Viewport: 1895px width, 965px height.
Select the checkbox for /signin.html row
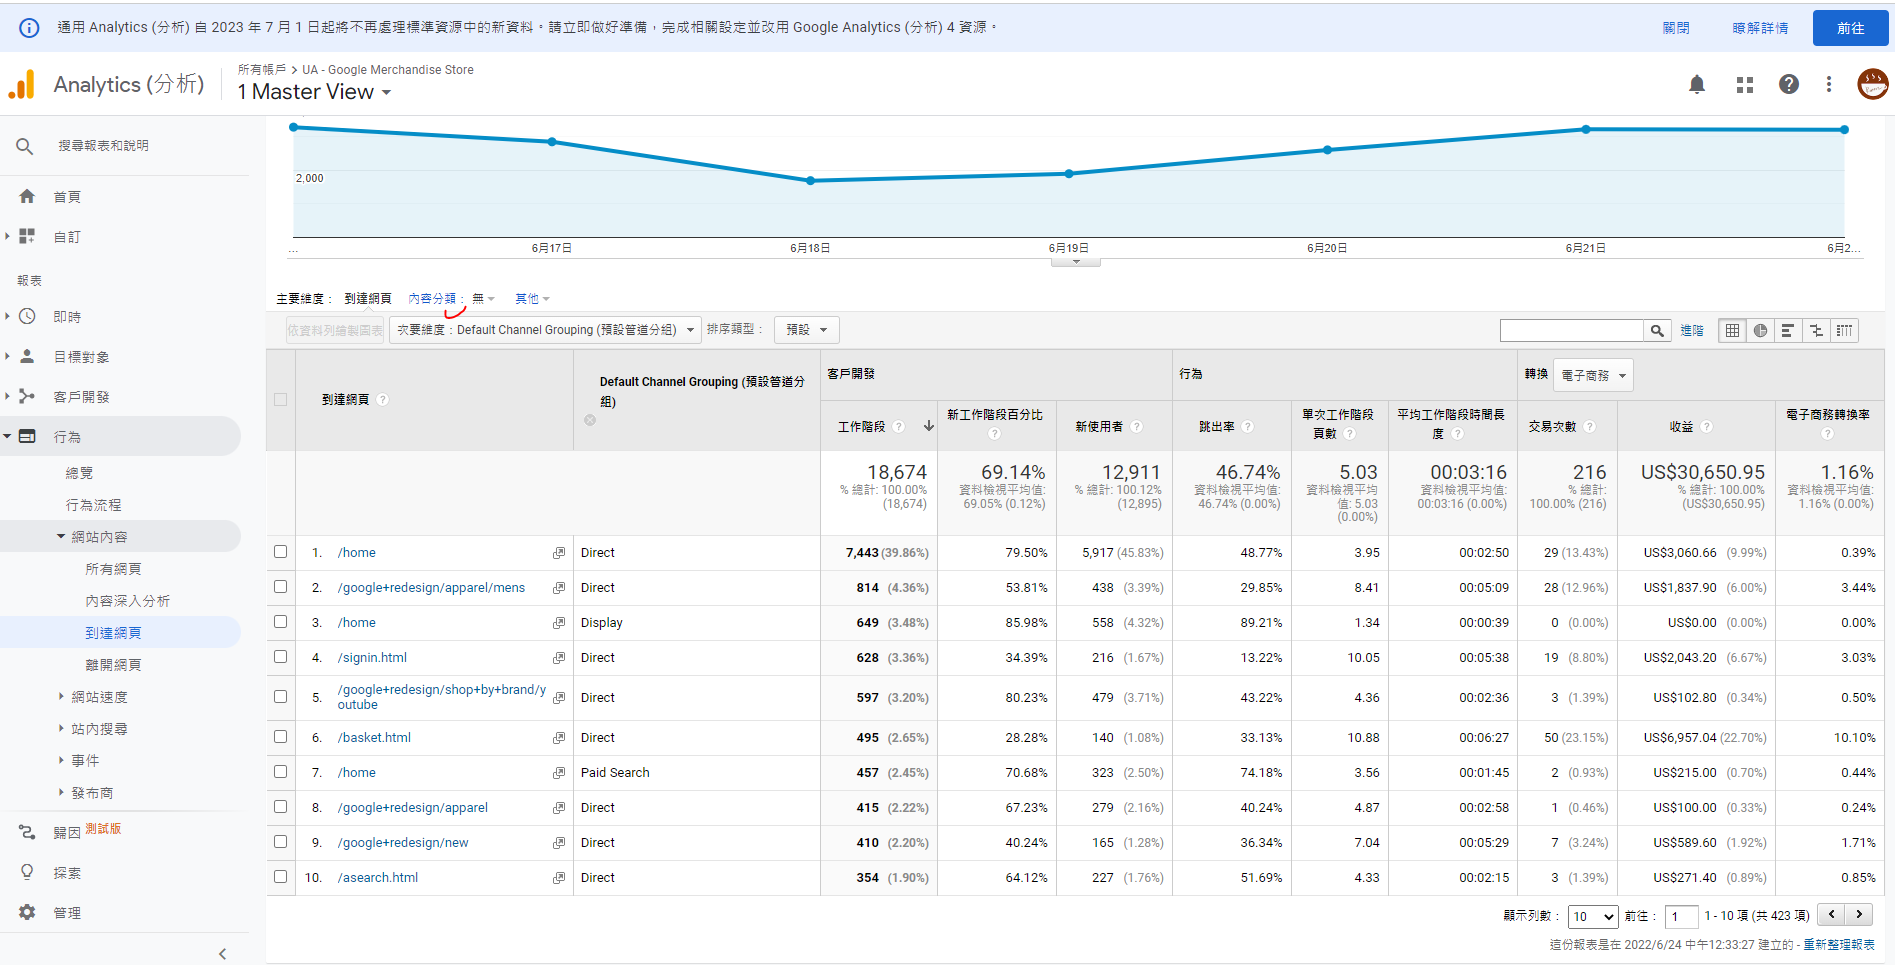click(281, 657)
